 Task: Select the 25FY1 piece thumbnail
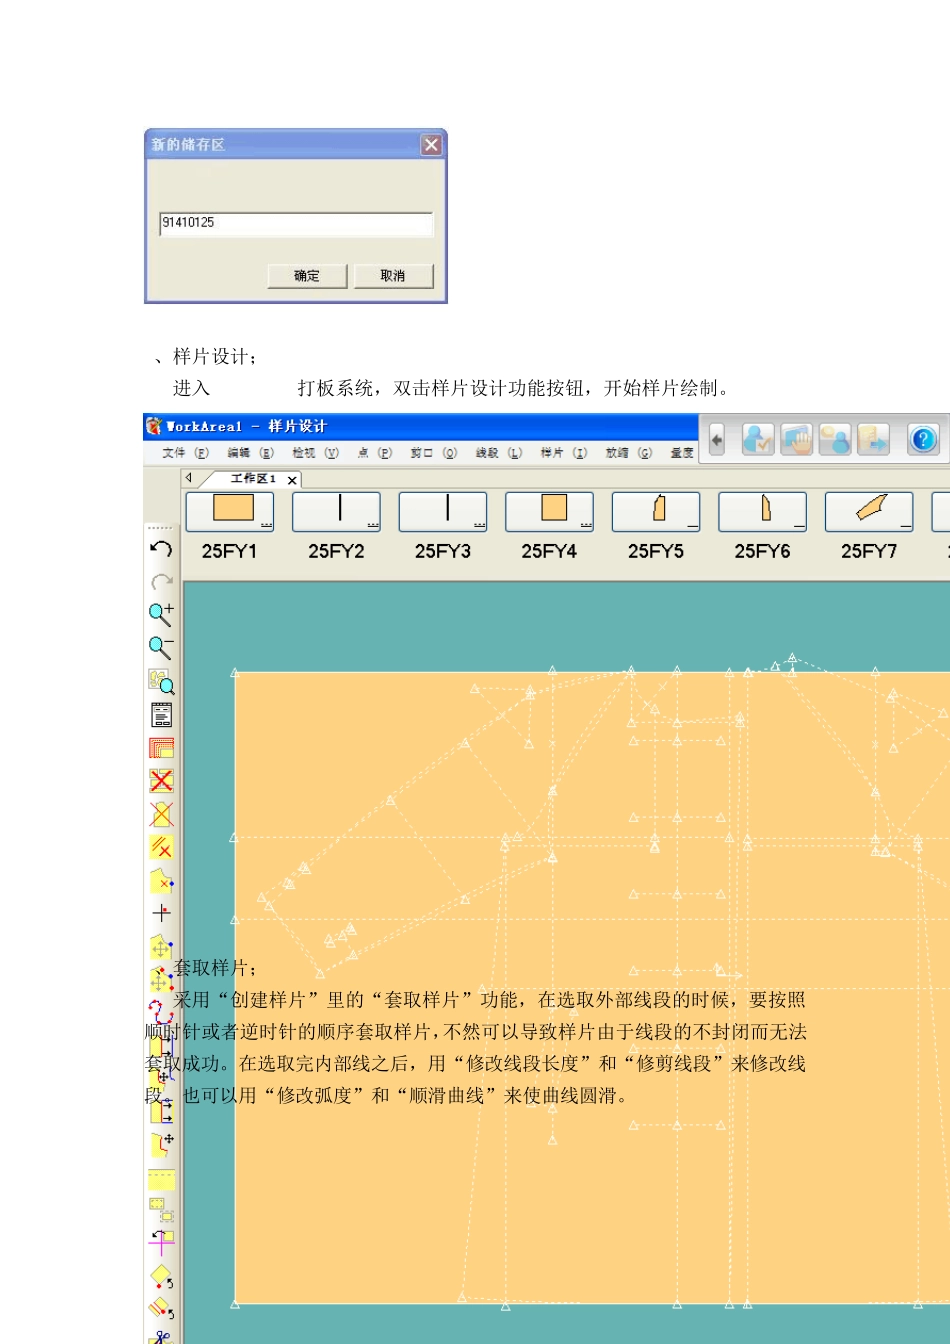230,512
